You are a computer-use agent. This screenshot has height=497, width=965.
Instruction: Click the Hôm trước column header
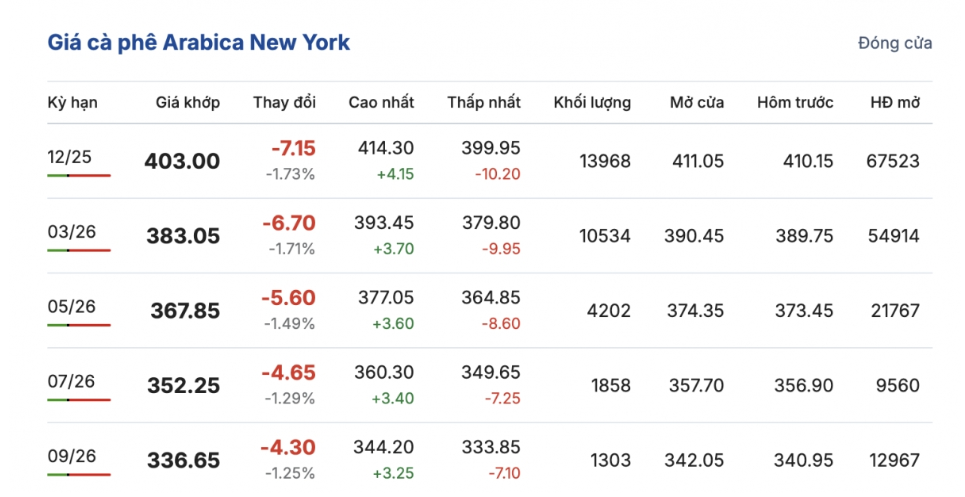795,102
